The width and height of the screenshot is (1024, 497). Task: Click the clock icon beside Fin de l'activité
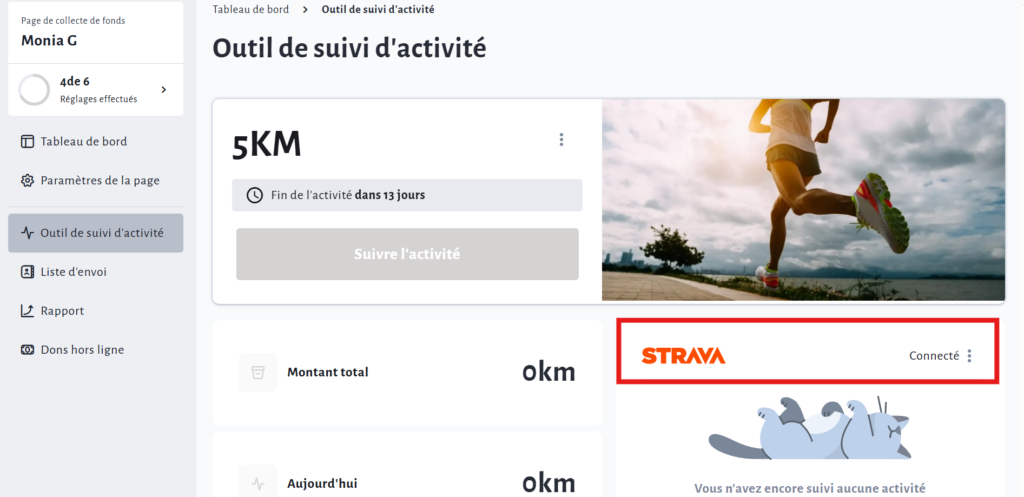click(x=255, y=195)
